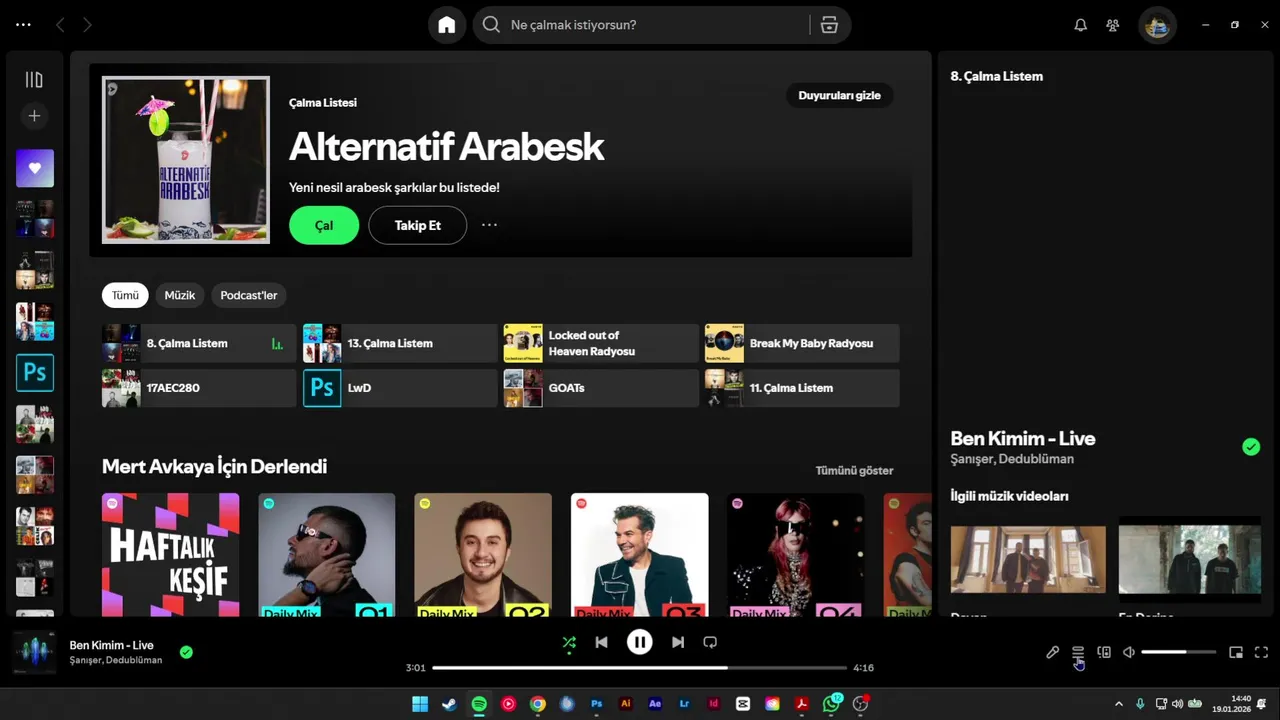The height and width of the screenshot is (720, 1280).
Task: Open the play queue icon
Action: 1078,652
